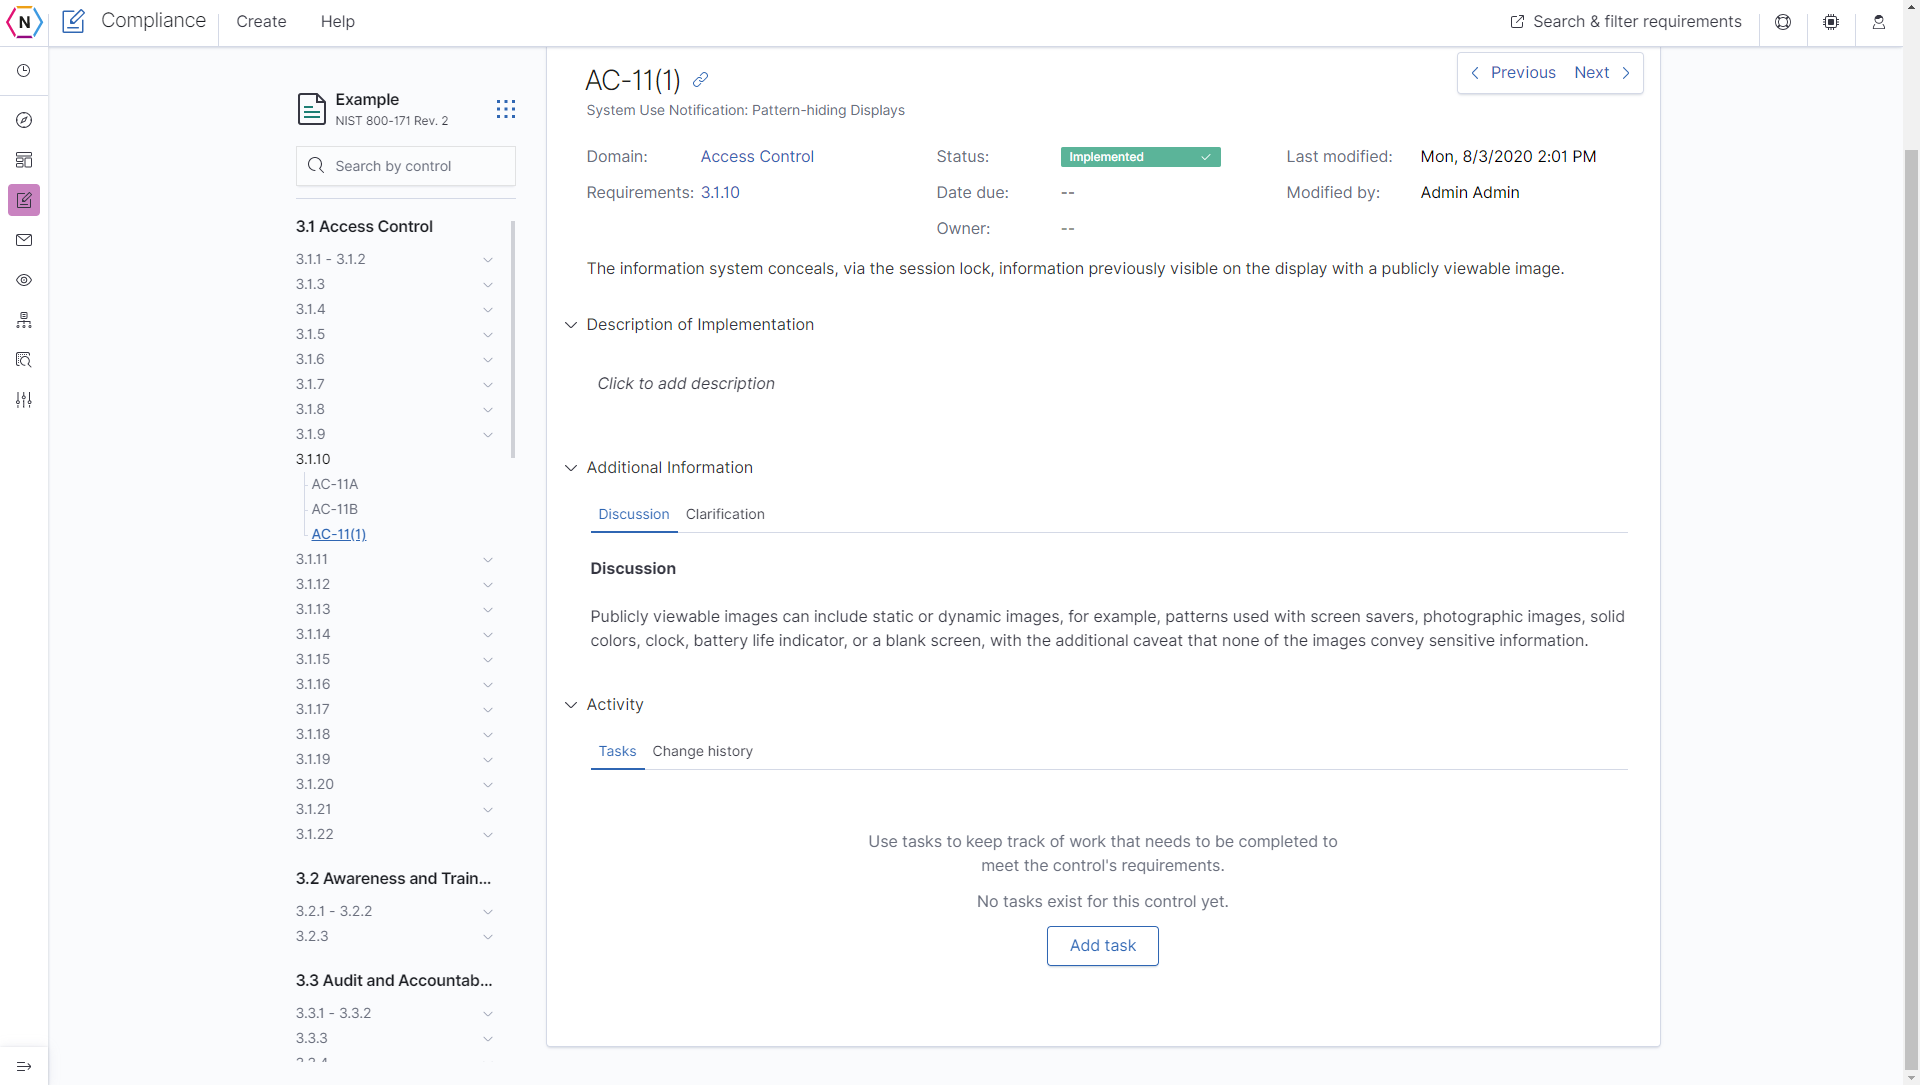Open the search report sidebar icon
The width and height of the screenshot is (1920, 1085).
[x=24, y=360]
